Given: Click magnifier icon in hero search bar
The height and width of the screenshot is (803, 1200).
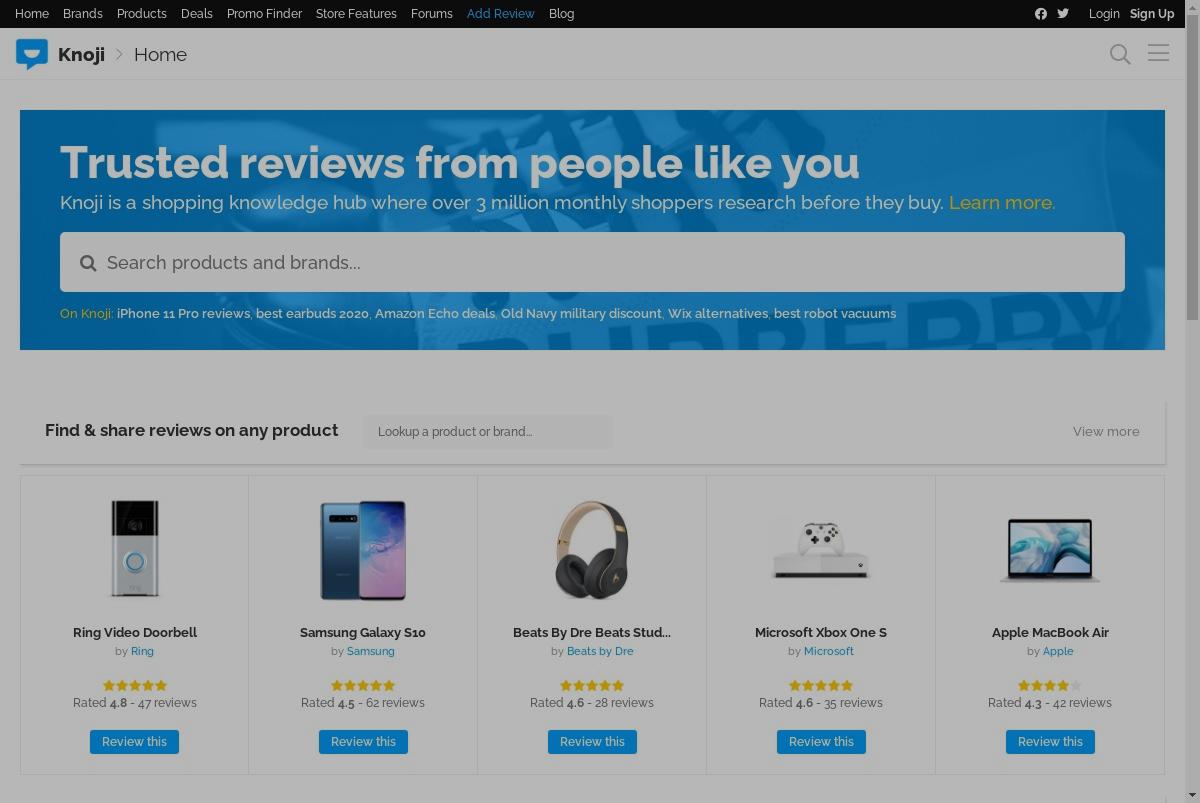Looking at the screenshot, I should pos(88,263).
